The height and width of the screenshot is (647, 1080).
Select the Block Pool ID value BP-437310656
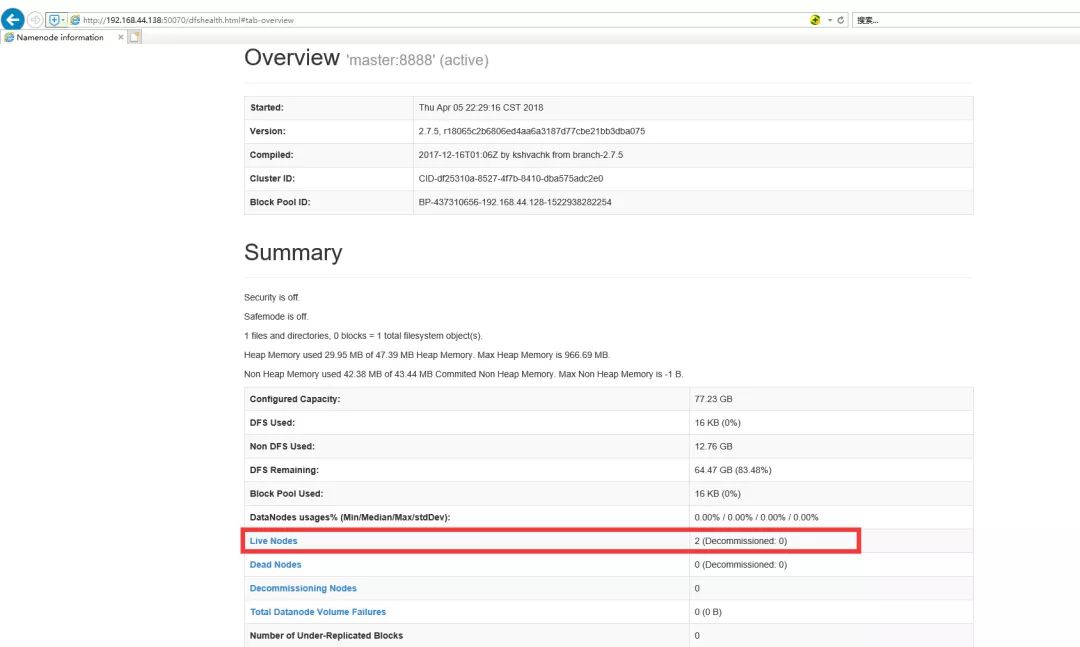(515, 202)
